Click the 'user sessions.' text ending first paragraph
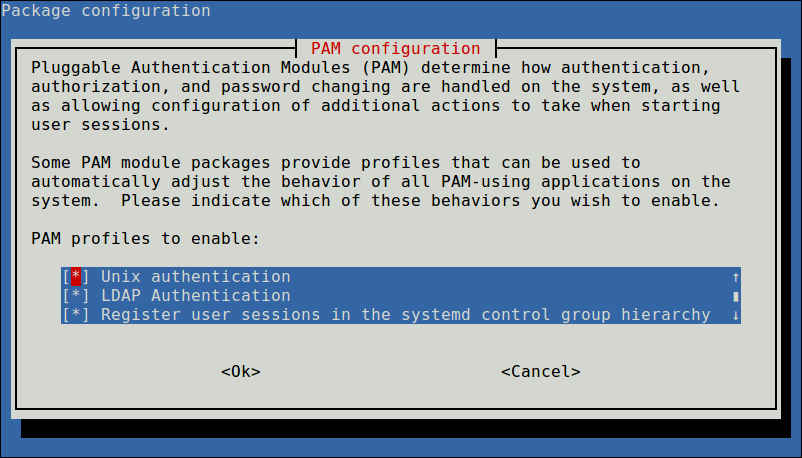This screenshot has height=458, width=802. click(100, 125)
